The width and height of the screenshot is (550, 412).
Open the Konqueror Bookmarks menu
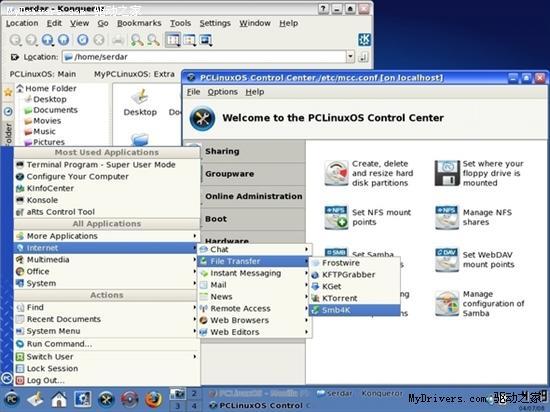click(x=139, y=23)
